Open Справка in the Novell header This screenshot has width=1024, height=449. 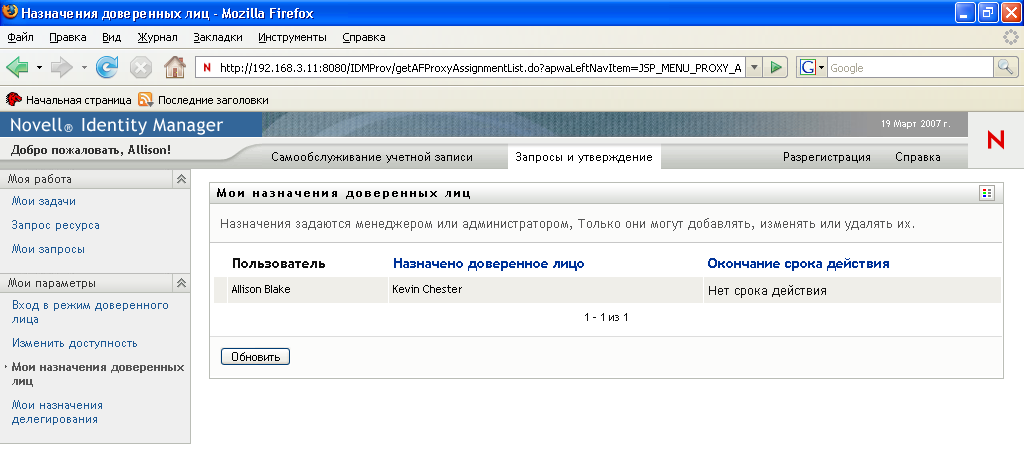pos(918,157)
